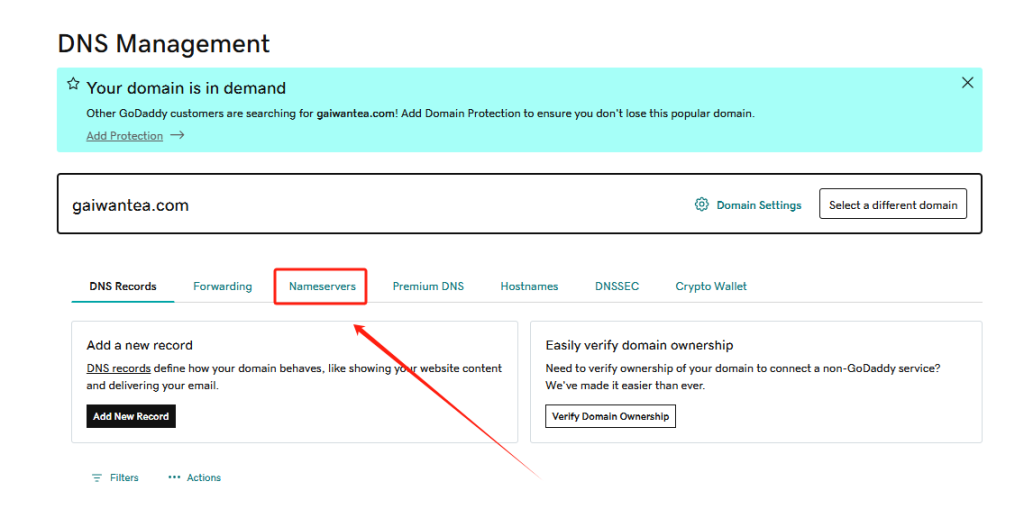1024x518 pixels.
Task: Click the star icon in the banner
Action: (73, 84)
